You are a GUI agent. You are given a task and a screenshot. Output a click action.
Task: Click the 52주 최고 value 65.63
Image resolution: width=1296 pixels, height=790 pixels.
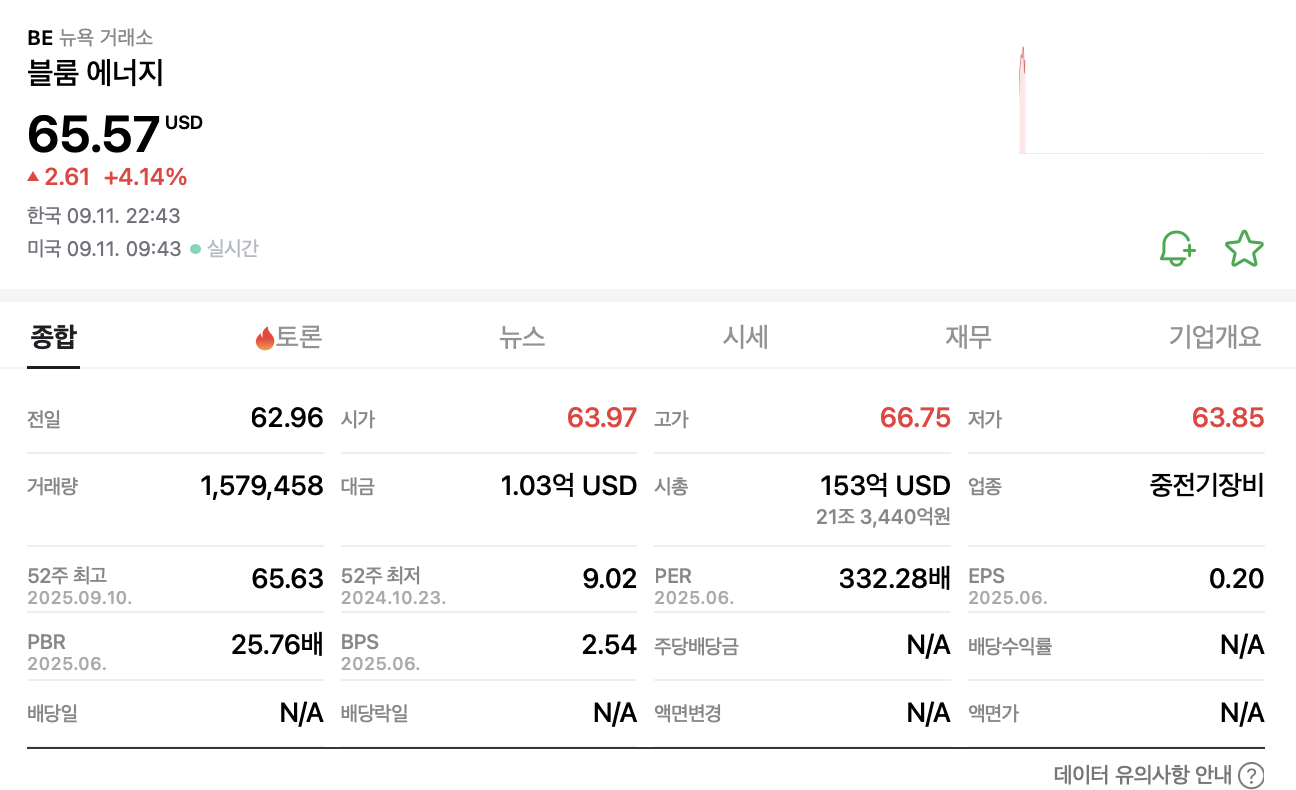click(x=287, y=578)
